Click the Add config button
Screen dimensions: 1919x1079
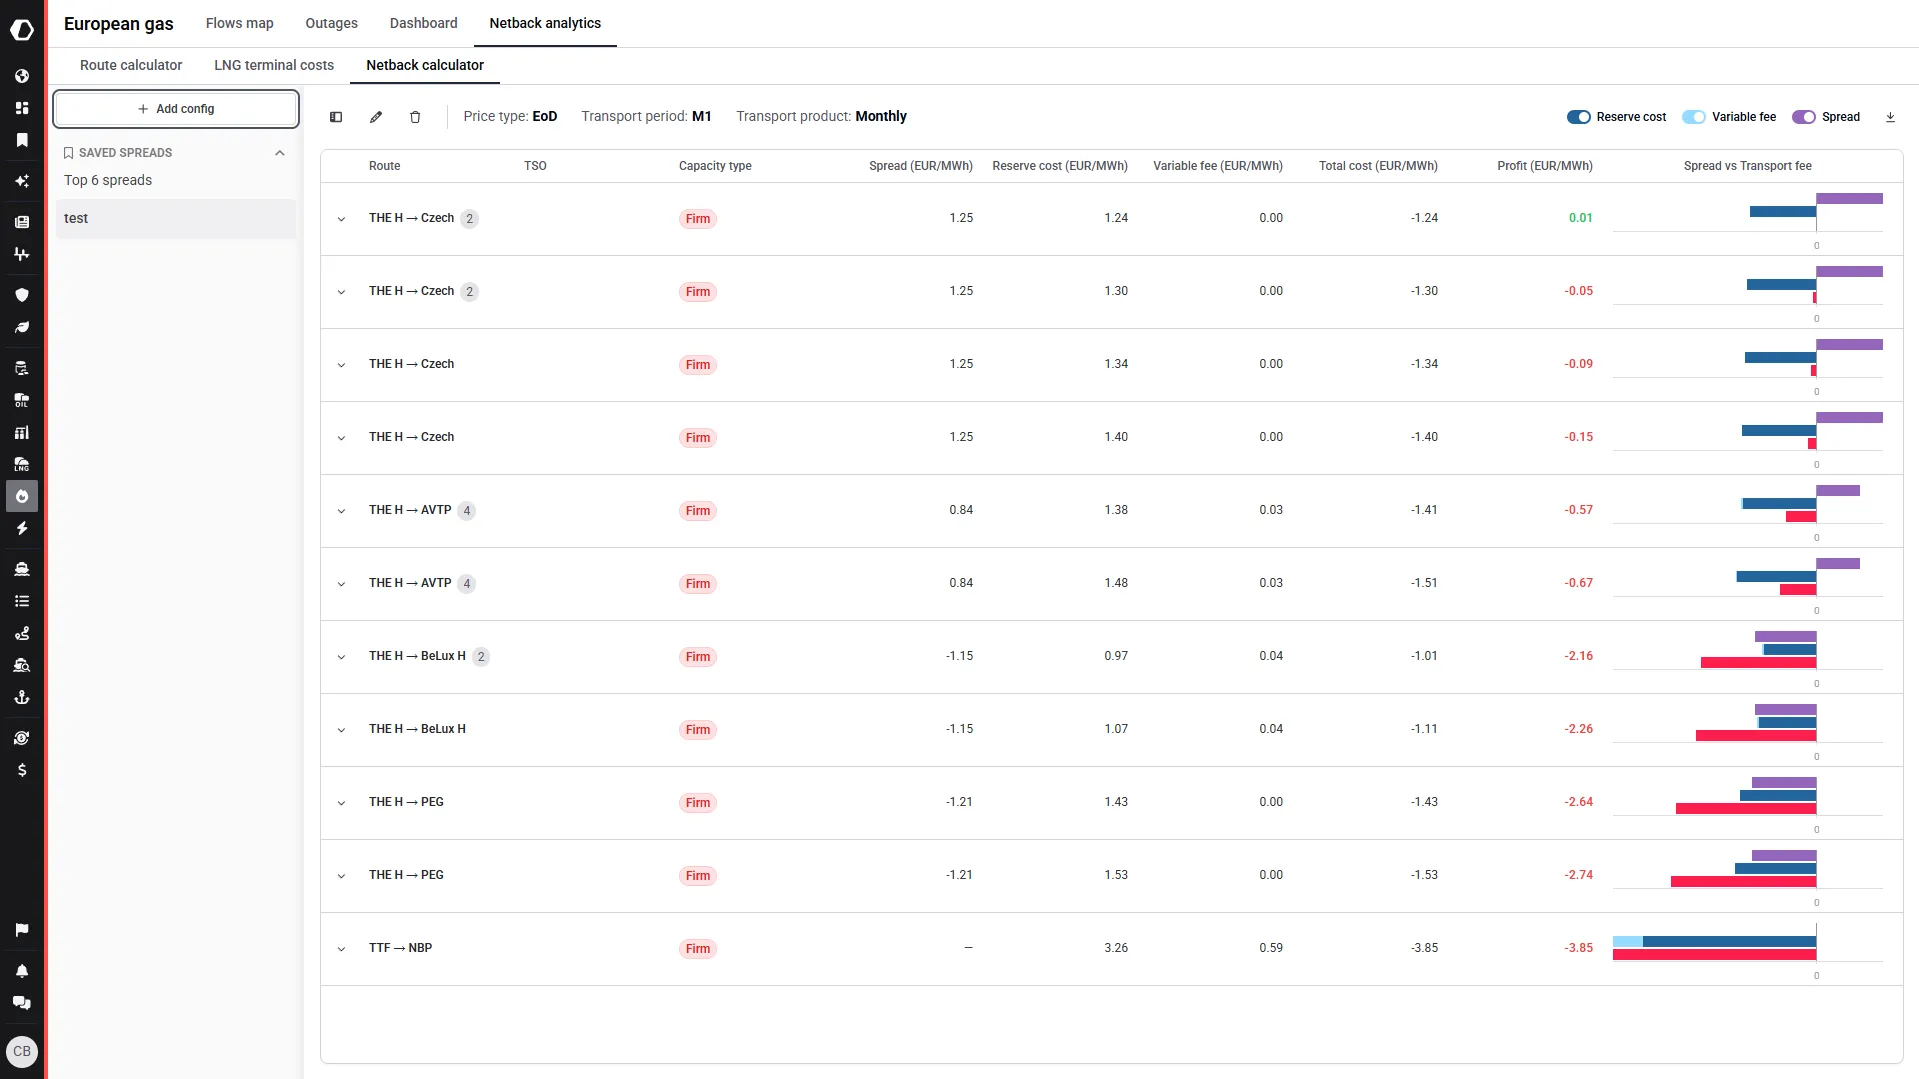(176, 109)
